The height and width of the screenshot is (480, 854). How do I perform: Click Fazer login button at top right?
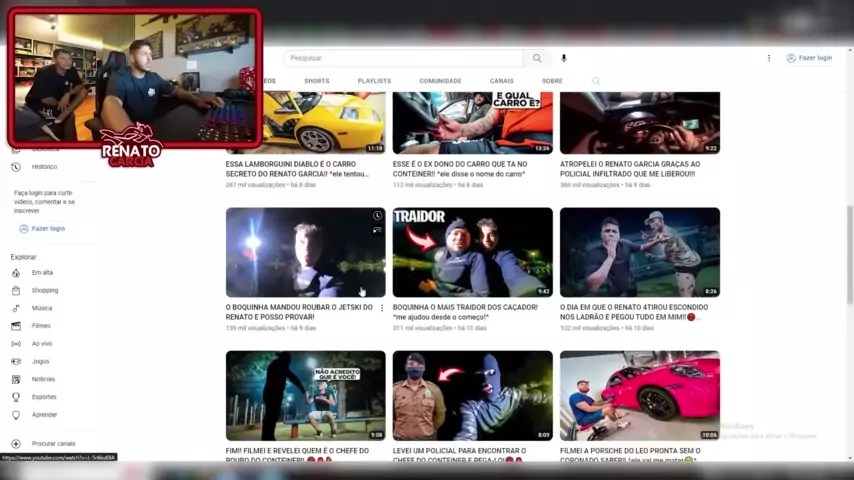pyautogui.click(x=809, y=58)
